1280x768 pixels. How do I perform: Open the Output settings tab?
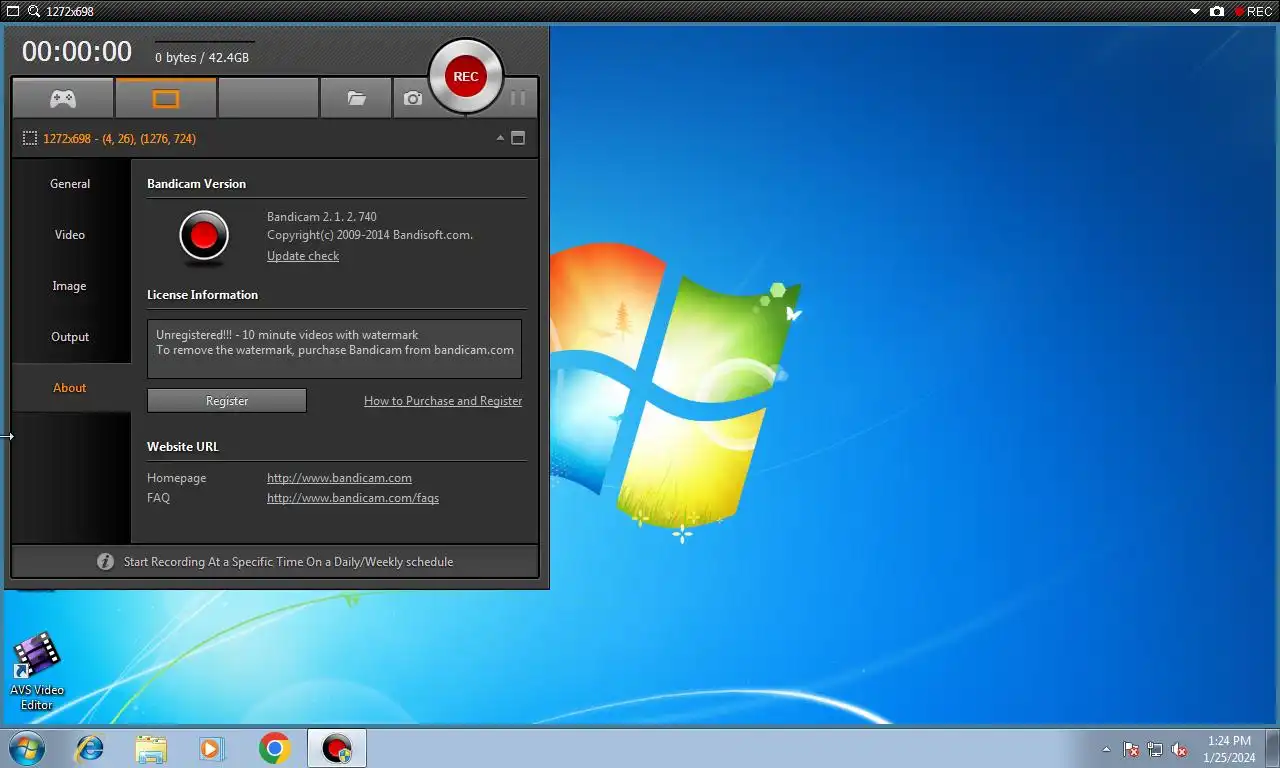point(70,337)
